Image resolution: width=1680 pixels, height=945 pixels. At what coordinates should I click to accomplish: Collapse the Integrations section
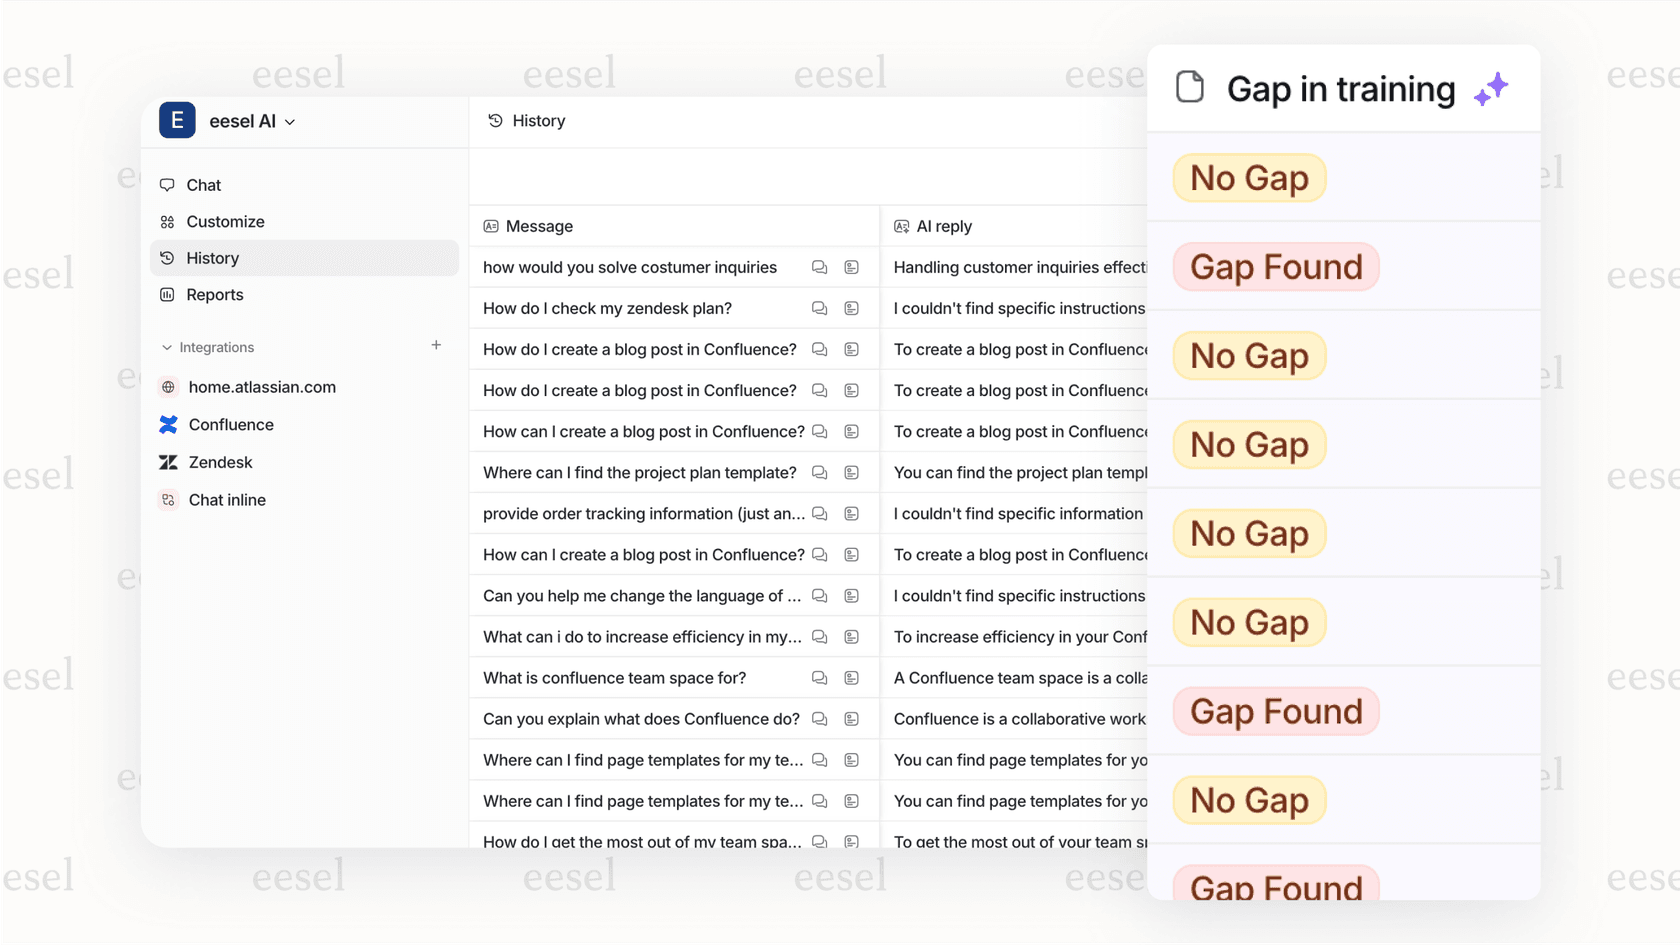166,347
